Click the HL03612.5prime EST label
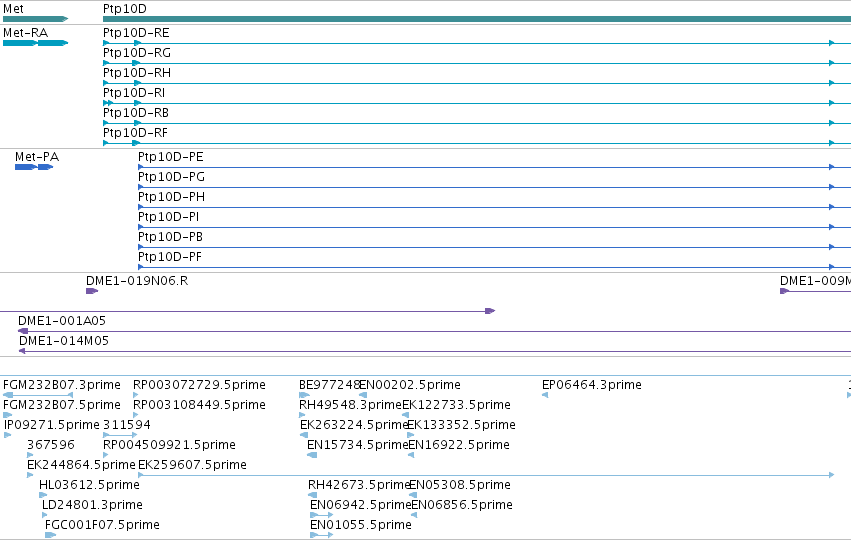 pos(89,485)
